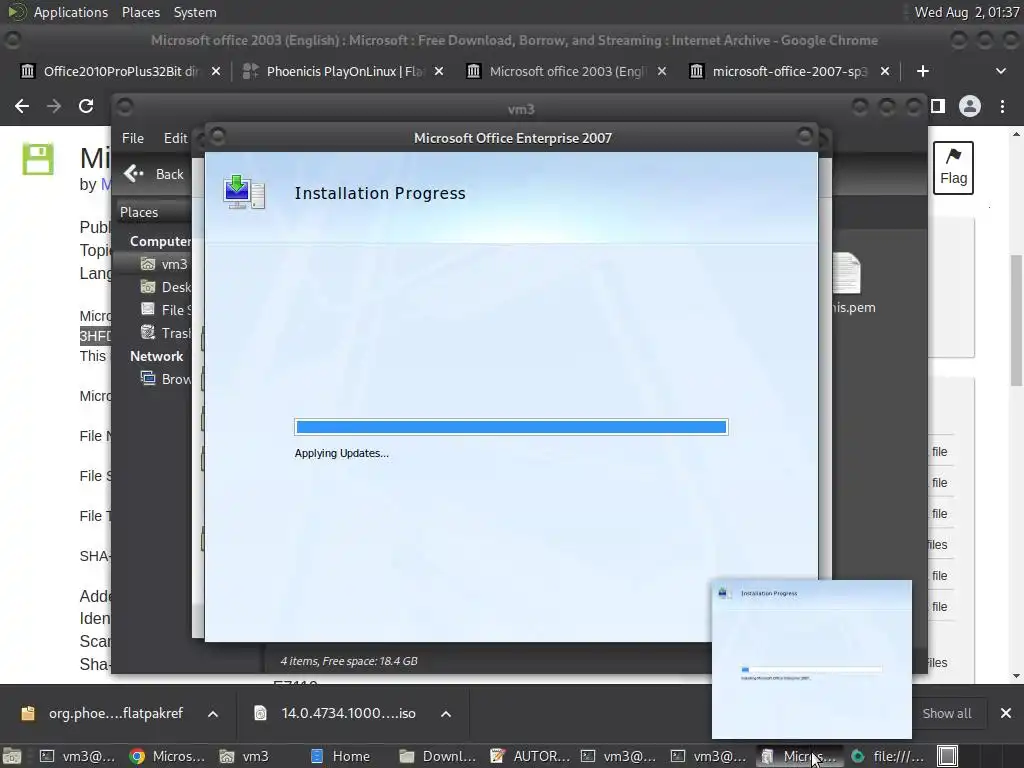Close the Microsoft office 2003 tab
The height and width of the screenshot is (768, 1024).
(x=662, y=71)
